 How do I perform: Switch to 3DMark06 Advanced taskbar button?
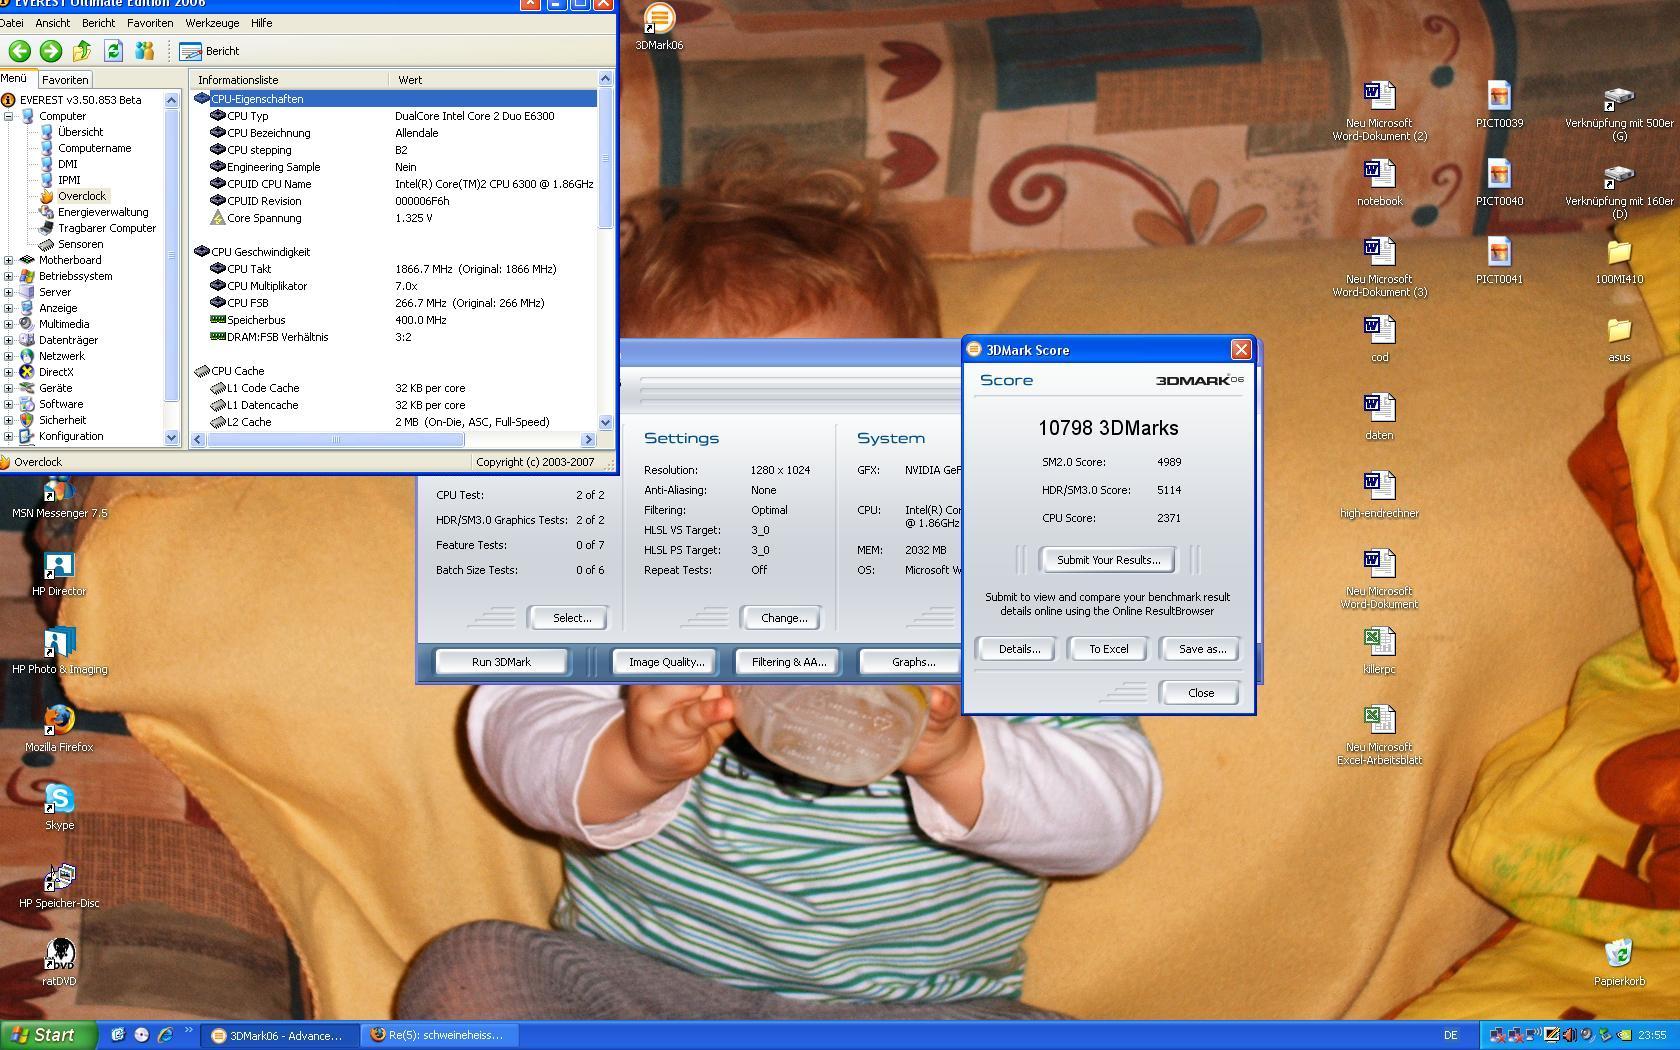(280, 1035)
